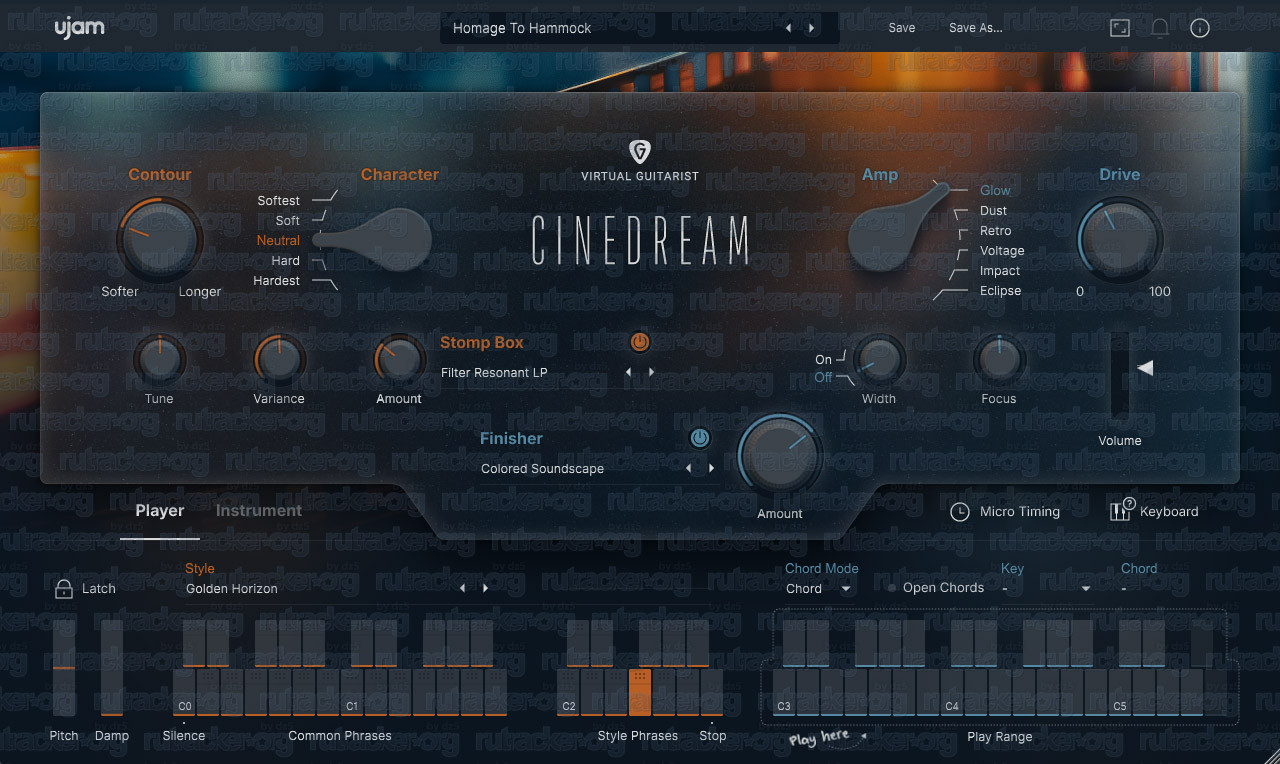The height and width of the screenshot is (764, 1280).
Task: Show the Keyboard help icon
Action: pos(1120,510)
